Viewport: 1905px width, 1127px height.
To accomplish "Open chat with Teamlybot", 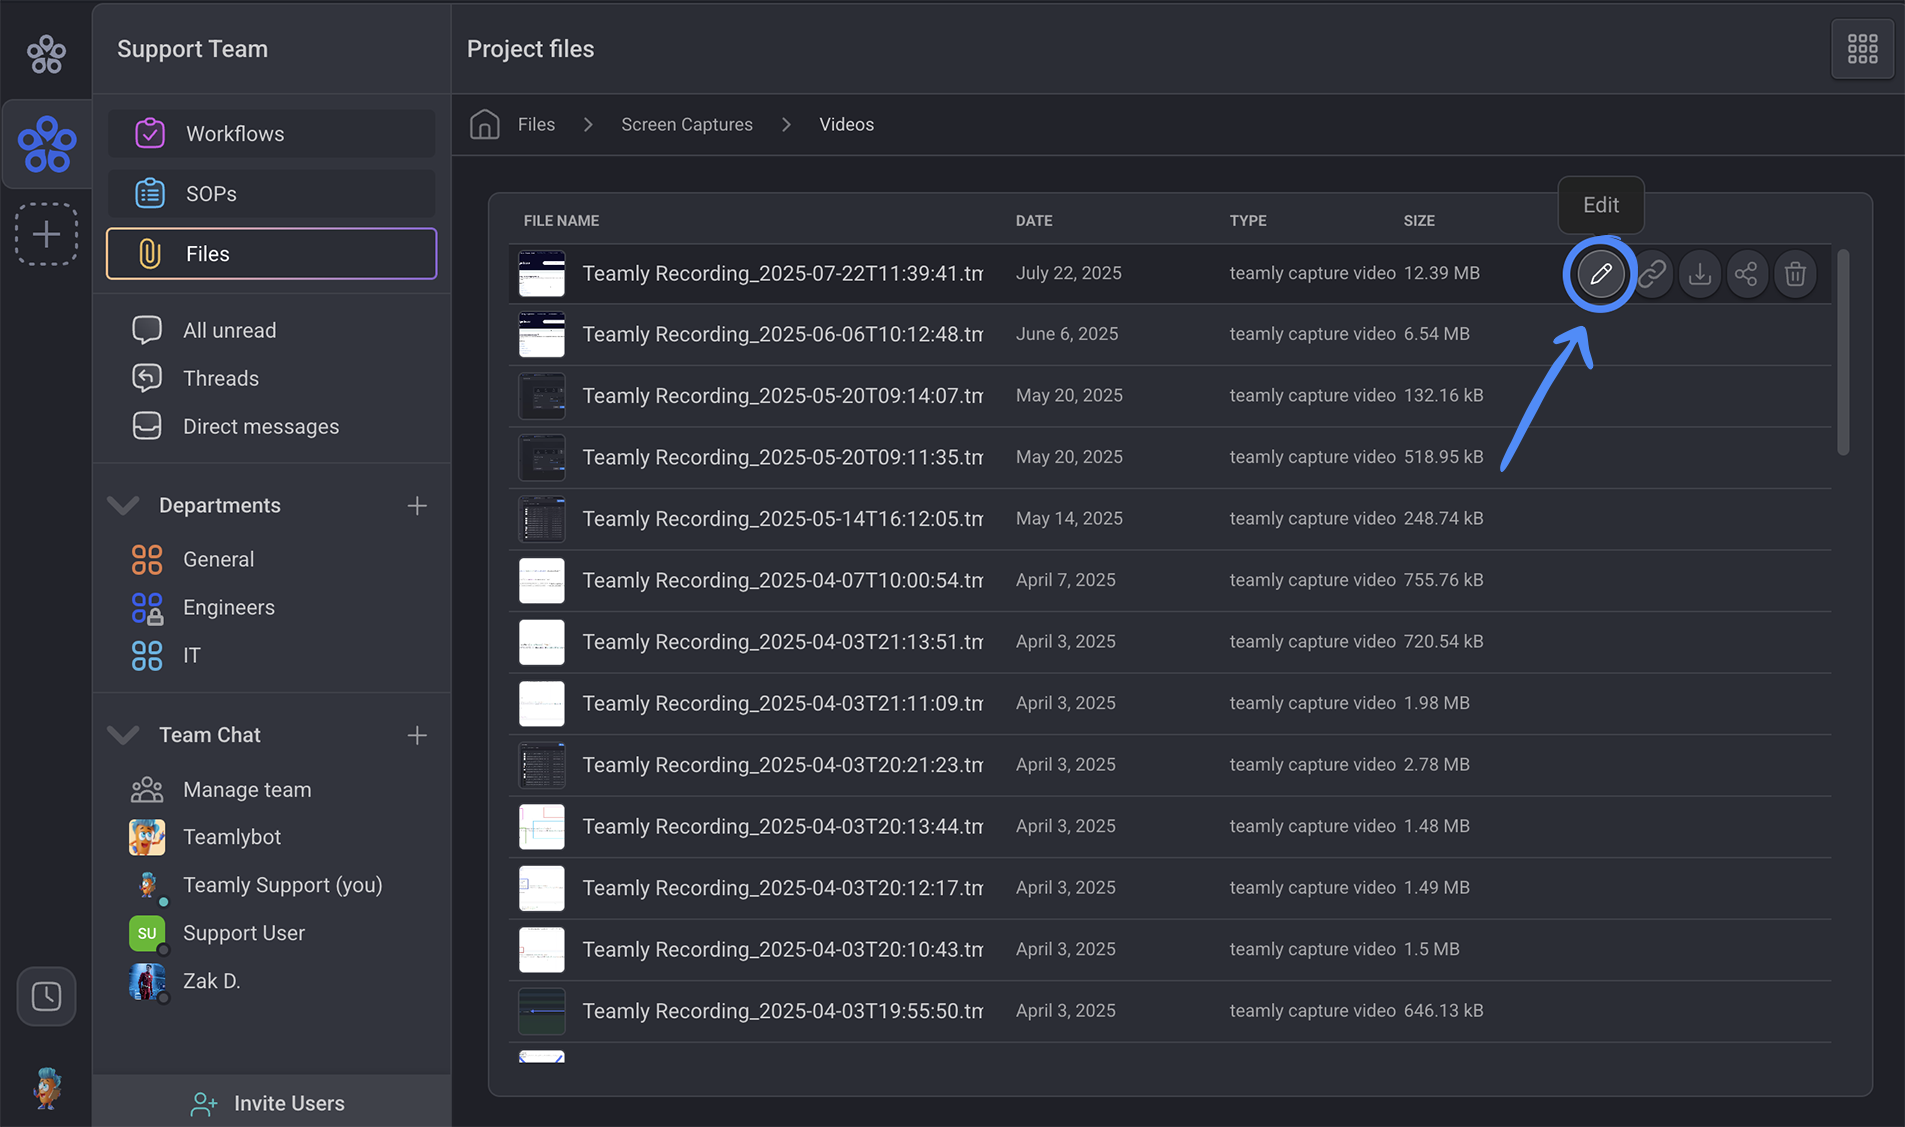I will coord(231,837).
